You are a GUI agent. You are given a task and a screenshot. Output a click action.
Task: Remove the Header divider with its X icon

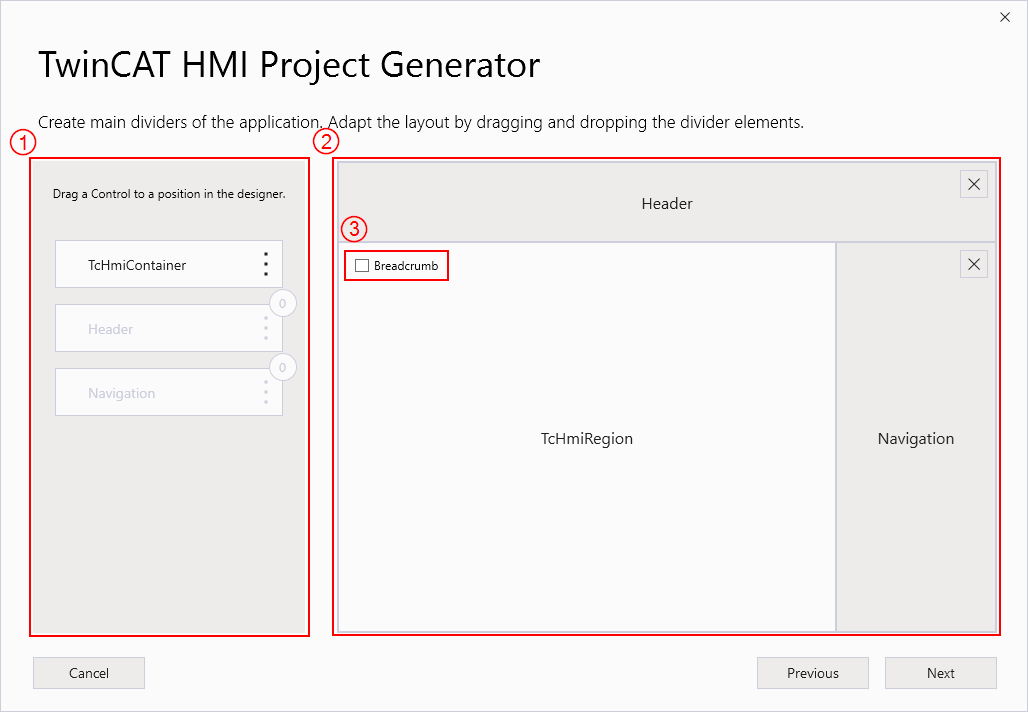974,184
